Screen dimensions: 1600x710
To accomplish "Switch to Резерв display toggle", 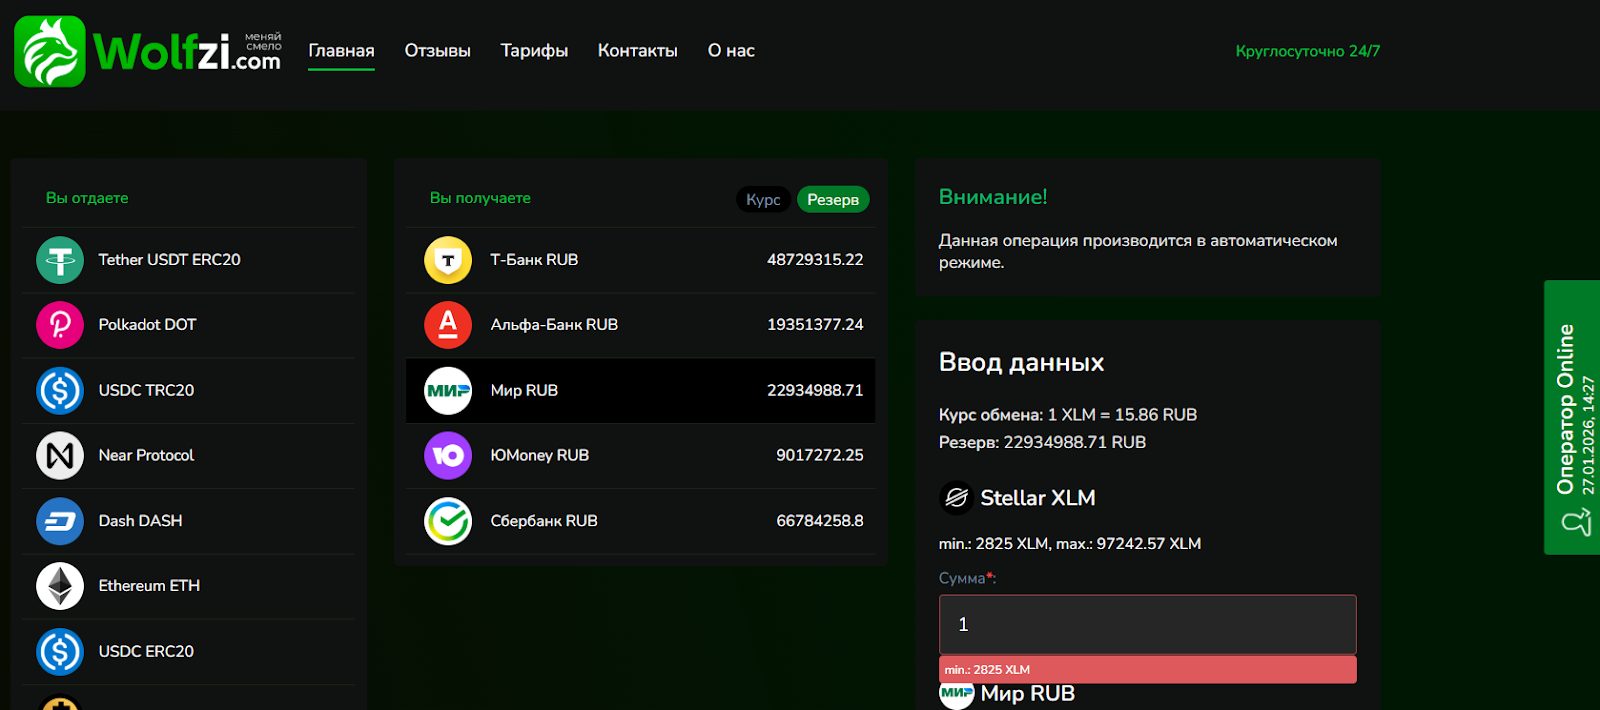I will [833, 200].
